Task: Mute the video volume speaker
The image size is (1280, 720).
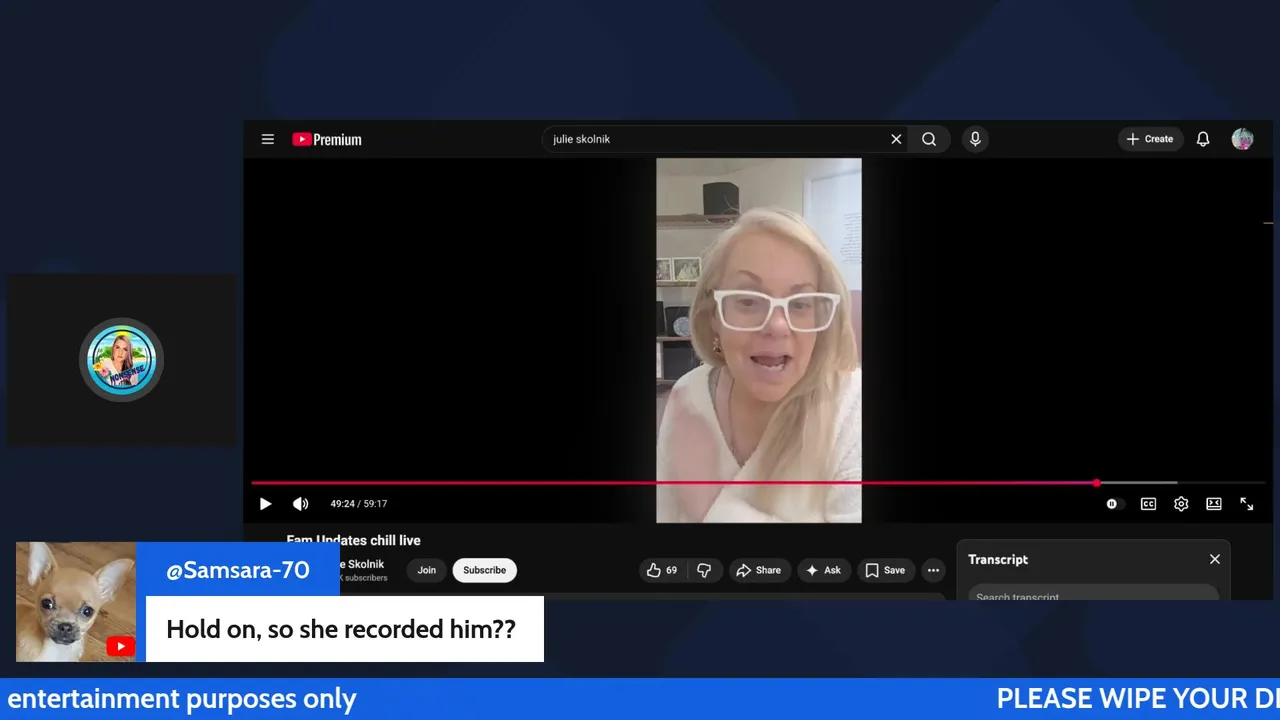Action: point(300,504)
